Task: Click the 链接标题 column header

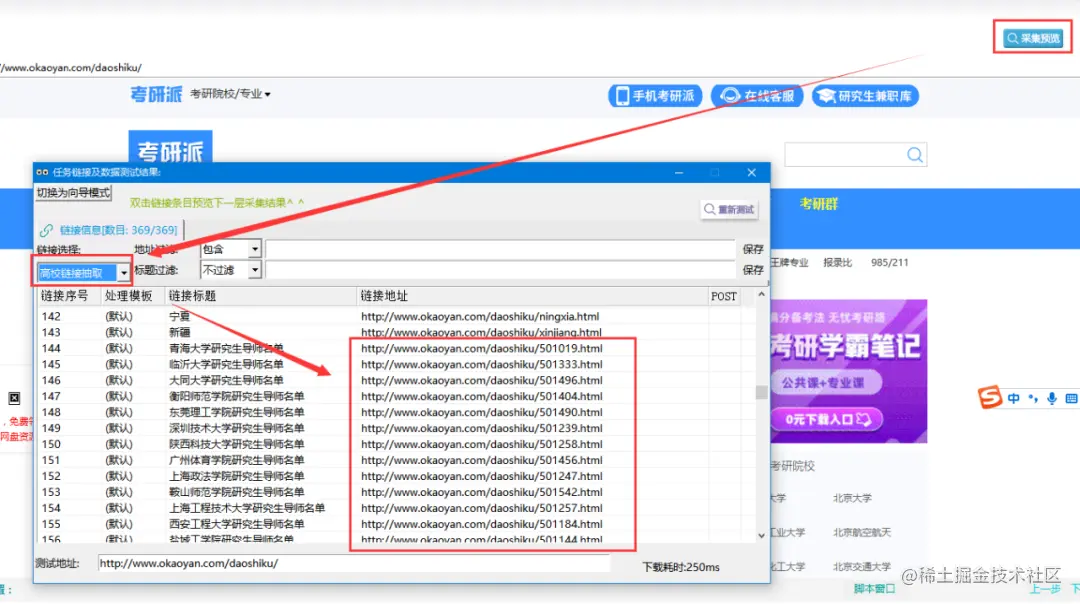Action: [x=260, y=296]
